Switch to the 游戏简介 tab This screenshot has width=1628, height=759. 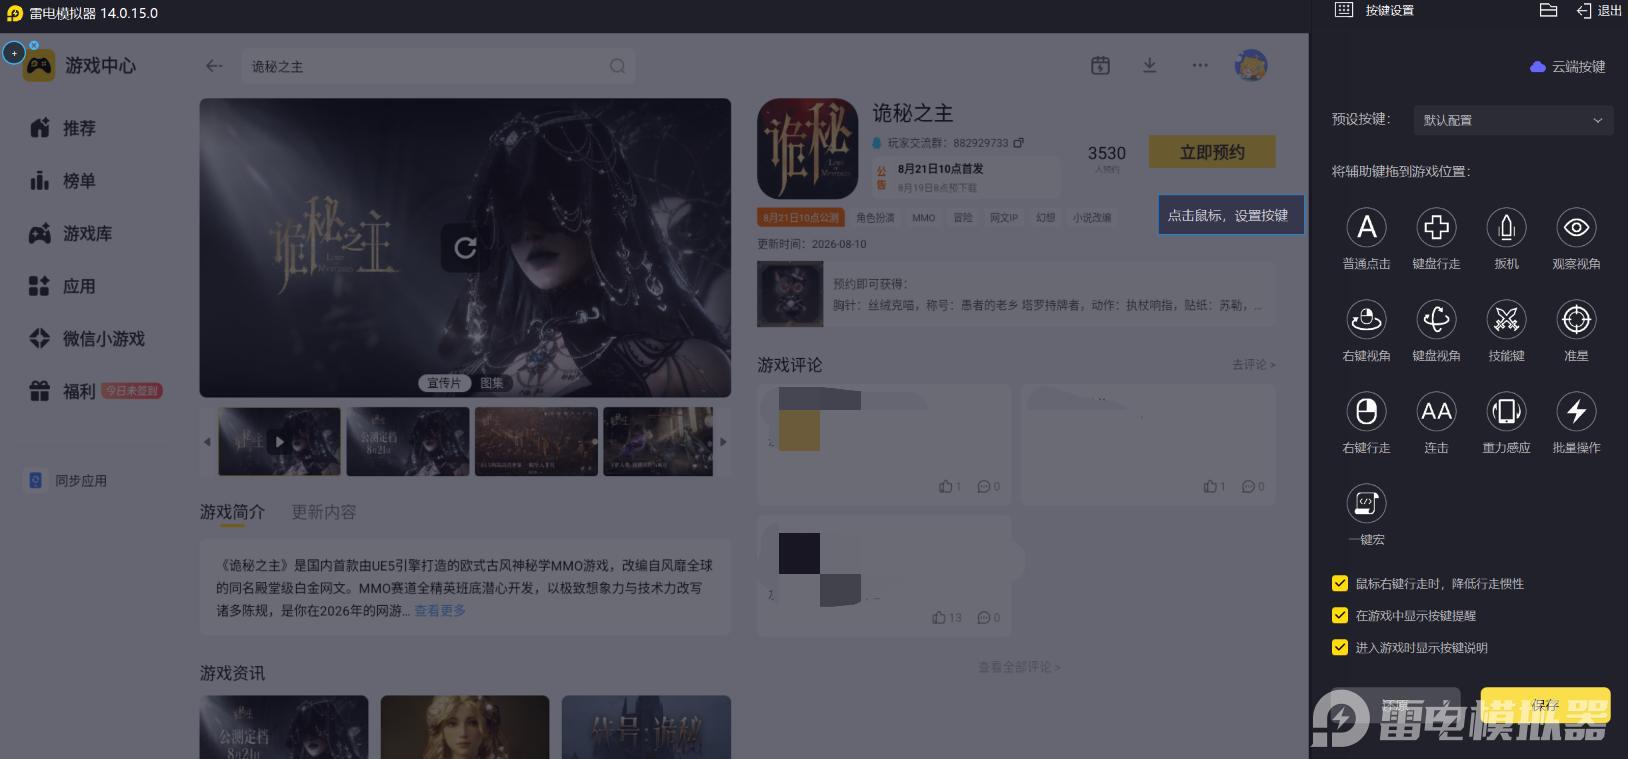coord(232,512)
